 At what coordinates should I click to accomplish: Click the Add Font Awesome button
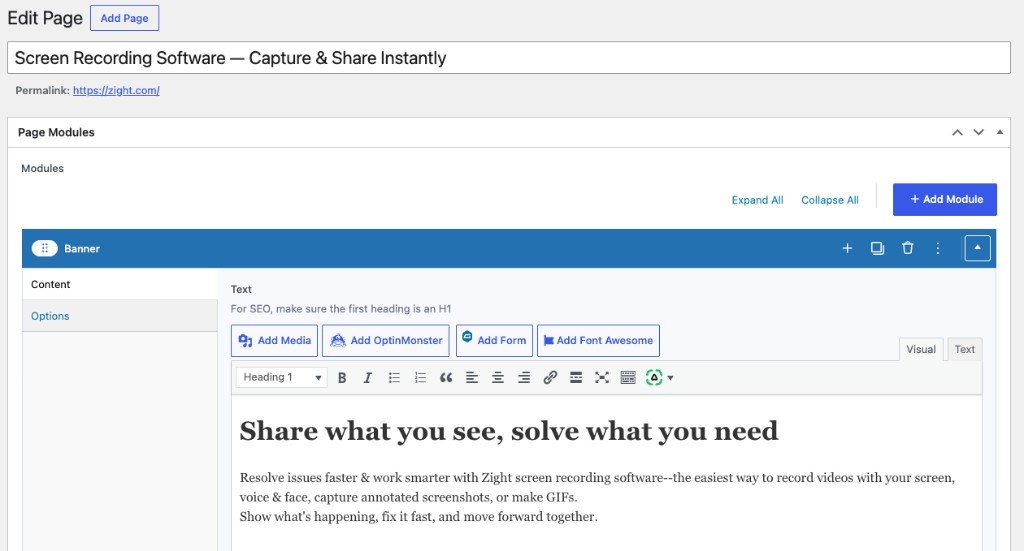pos(598,341)
